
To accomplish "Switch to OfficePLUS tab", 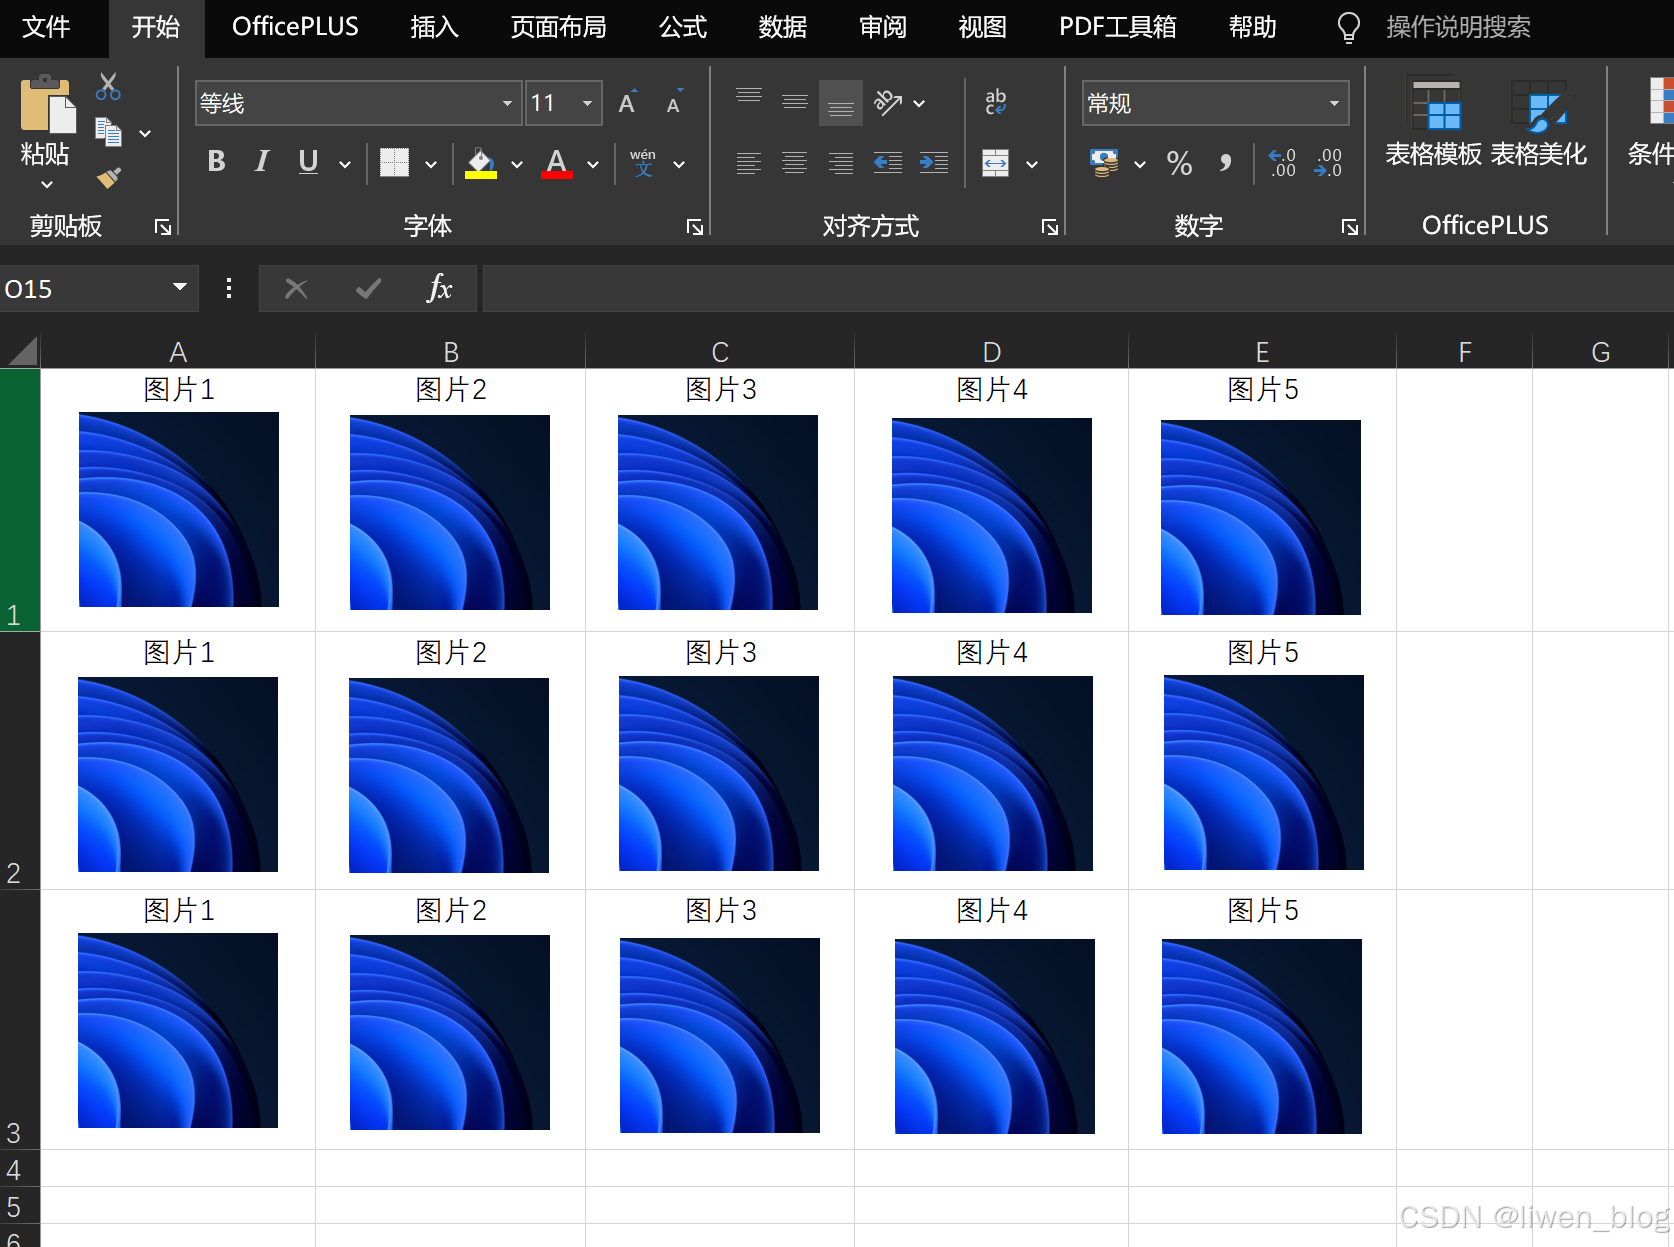I will (295, 27).
